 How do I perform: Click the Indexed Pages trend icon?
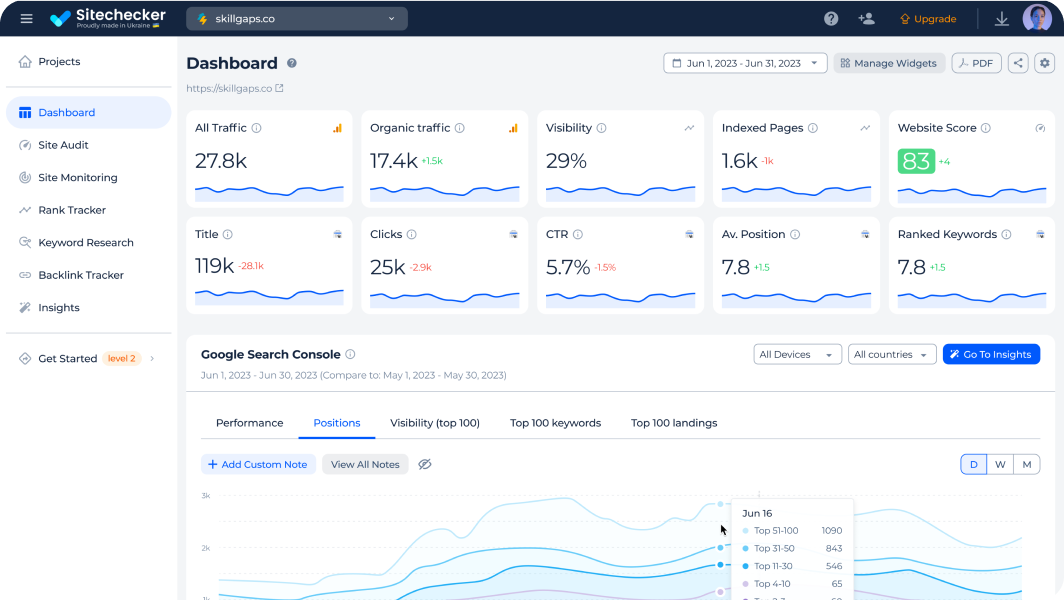pyautogui.click(x=865, y=128)
